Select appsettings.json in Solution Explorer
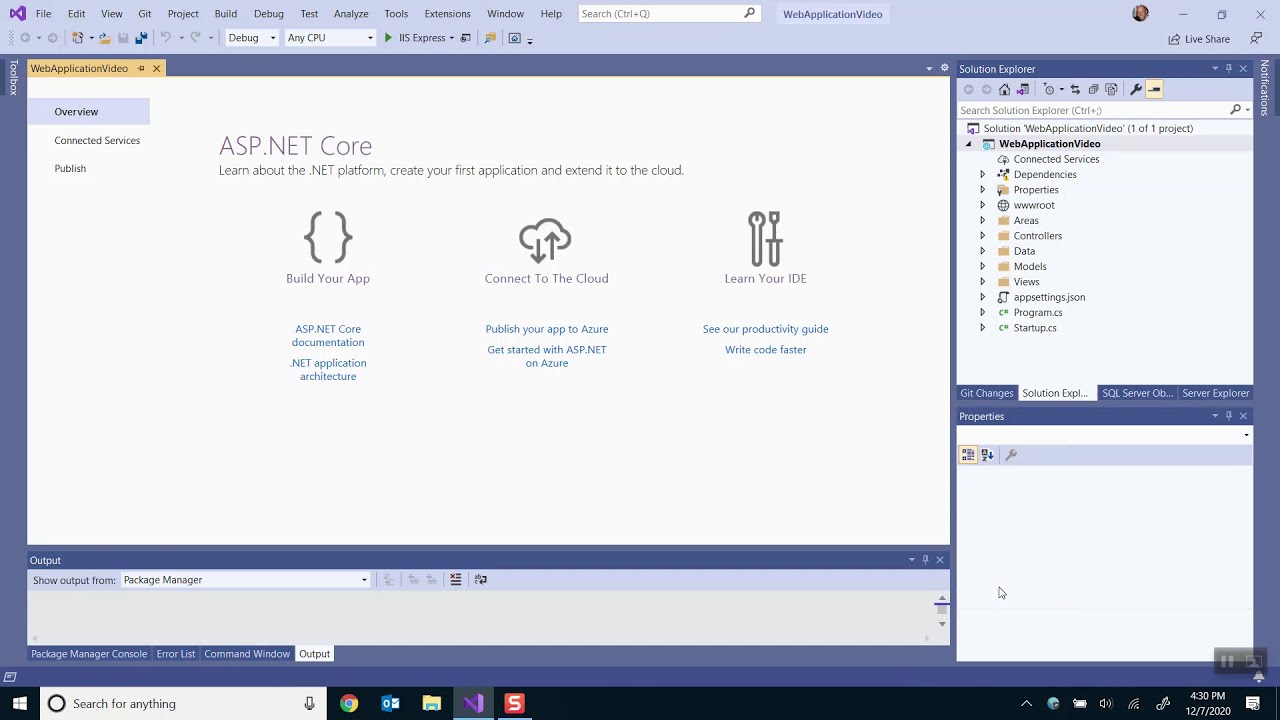Viewport: 1280px width, 720px height. pos(1049,297)
